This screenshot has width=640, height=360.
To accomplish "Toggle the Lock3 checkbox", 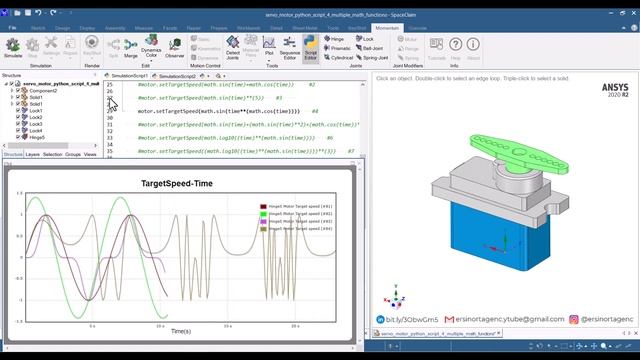I will click(18, 124).
